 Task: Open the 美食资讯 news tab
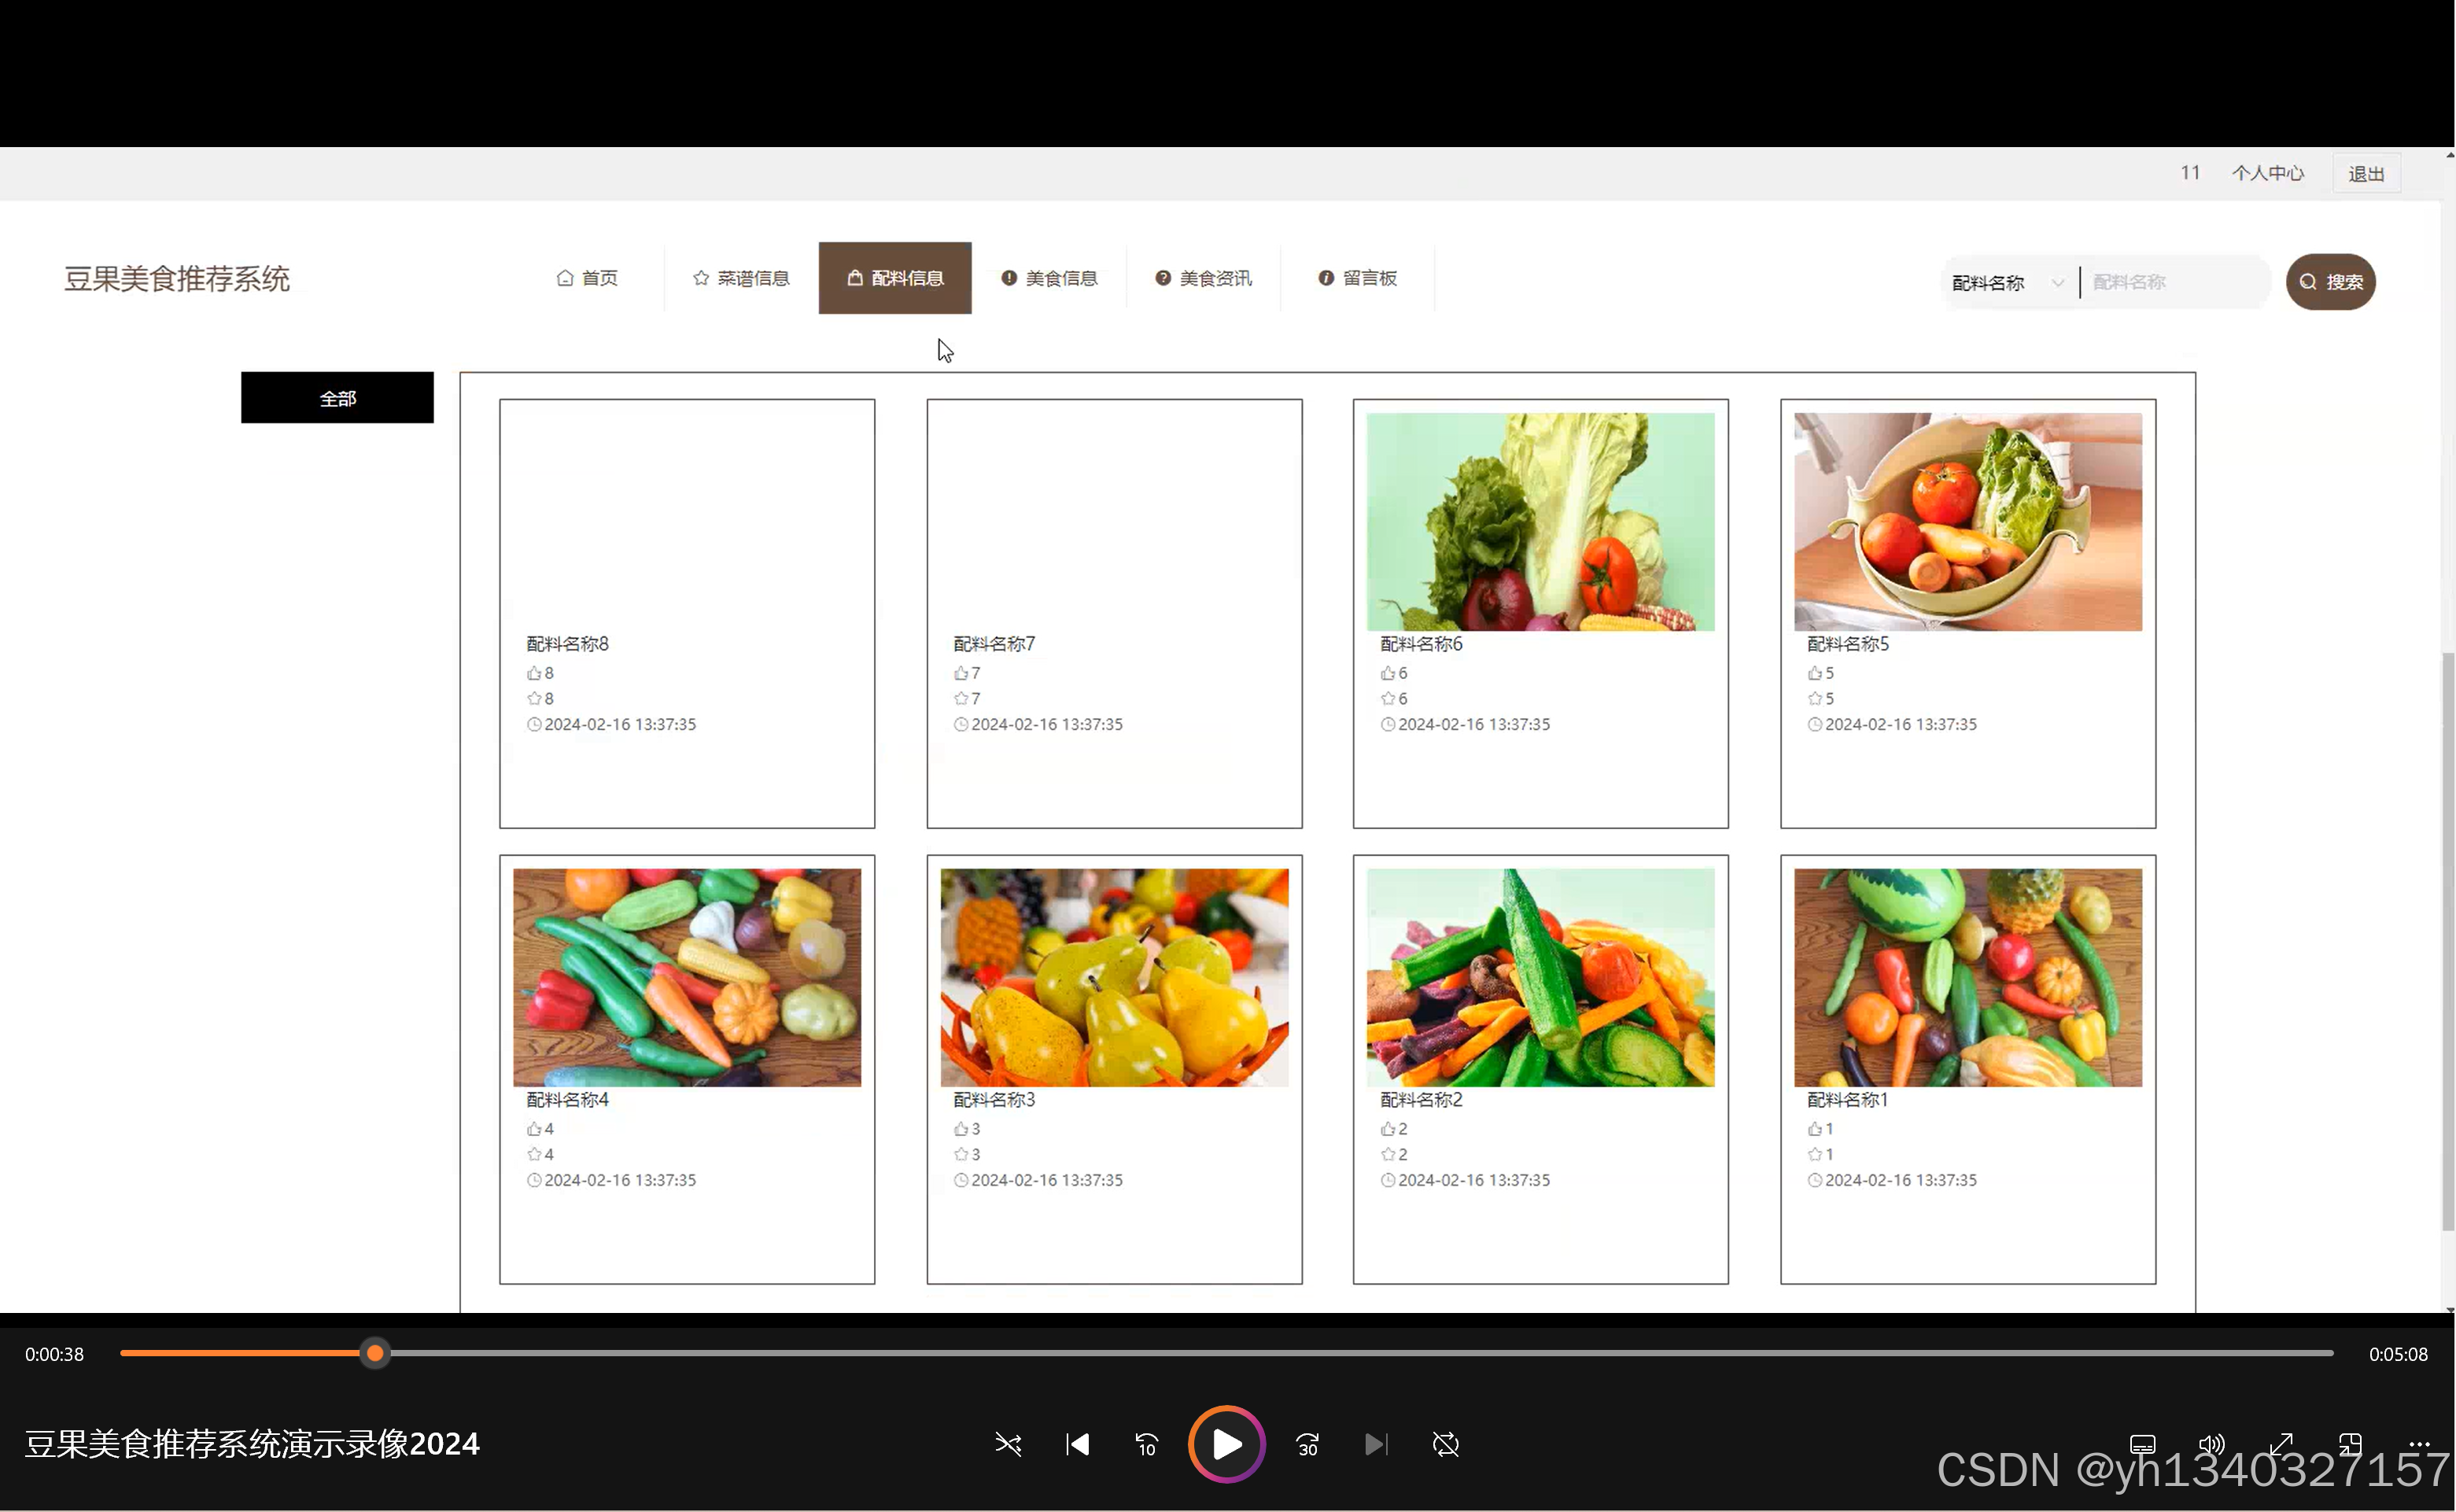(1203, 278)
